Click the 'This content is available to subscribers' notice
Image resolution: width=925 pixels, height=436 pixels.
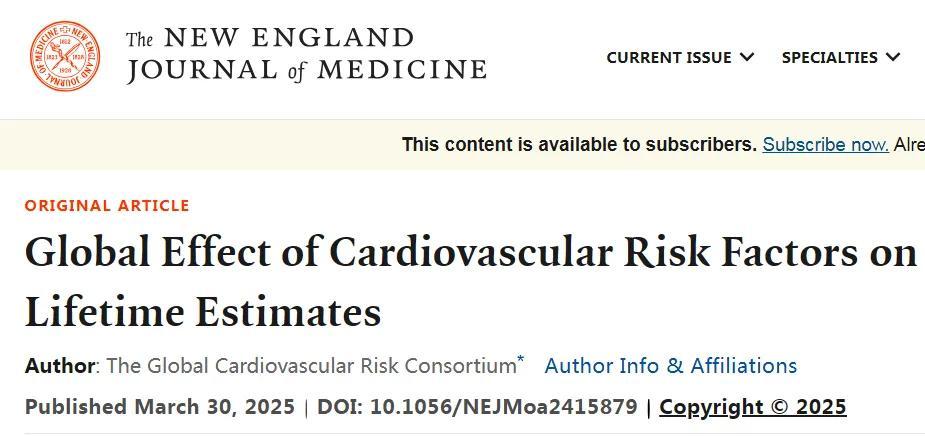pos(579,145)
